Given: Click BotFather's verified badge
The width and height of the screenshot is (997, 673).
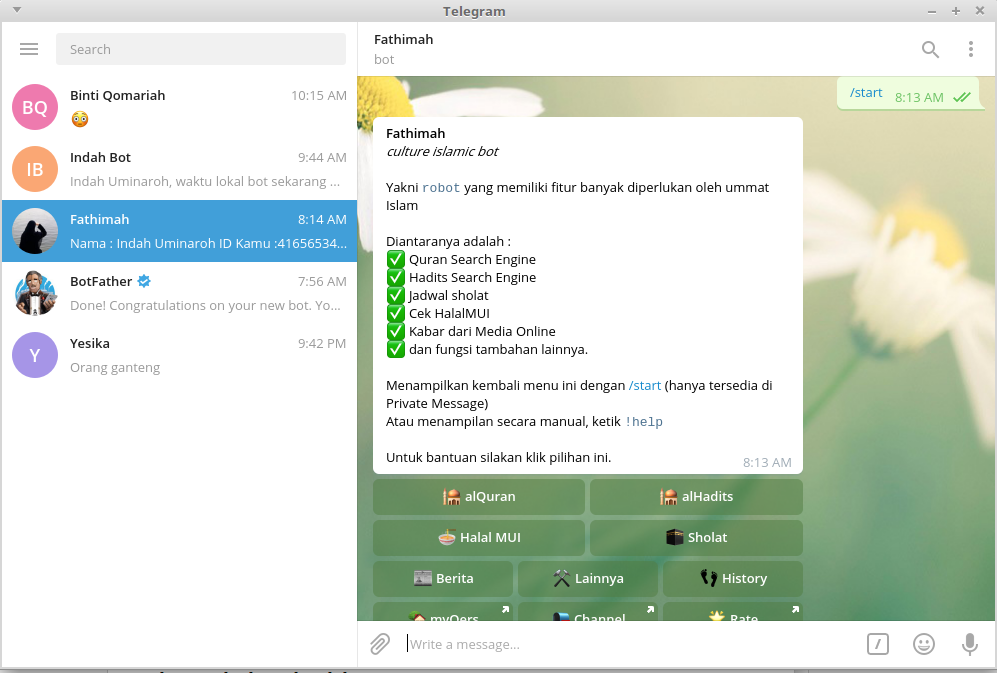Looking at the screenshot, I should point(144,281).
